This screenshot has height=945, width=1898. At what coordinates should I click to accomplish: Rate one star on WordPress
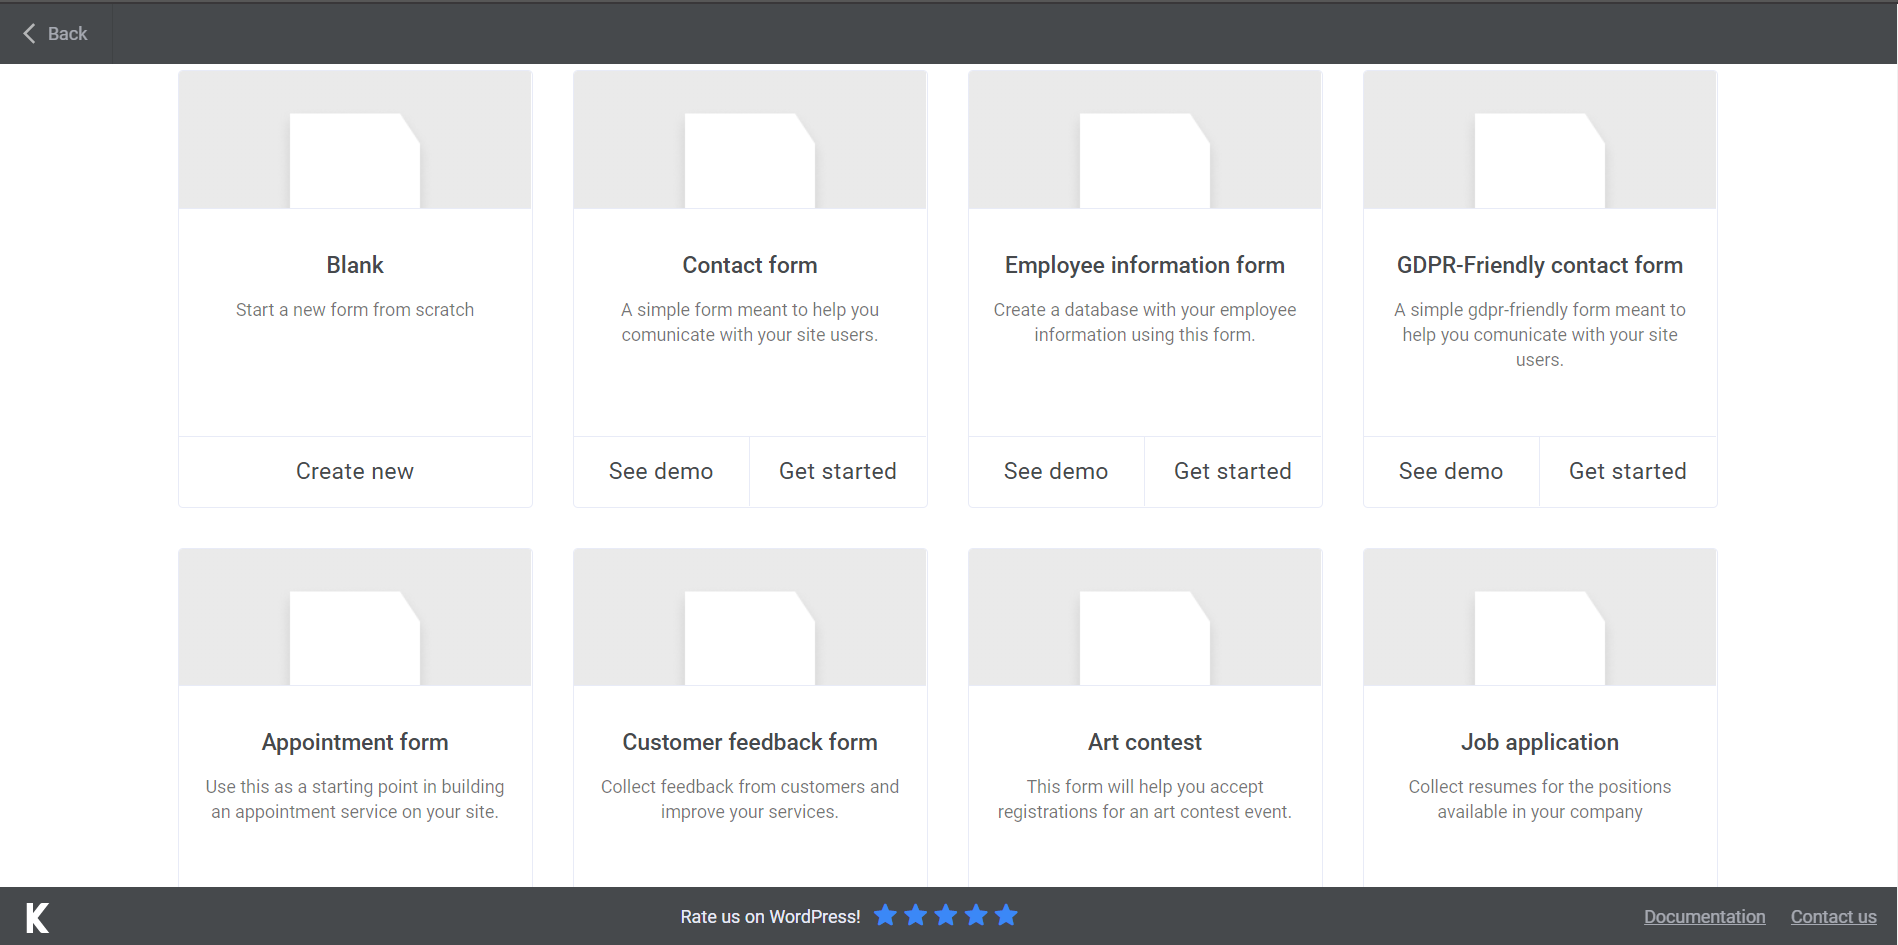[885, 915]
